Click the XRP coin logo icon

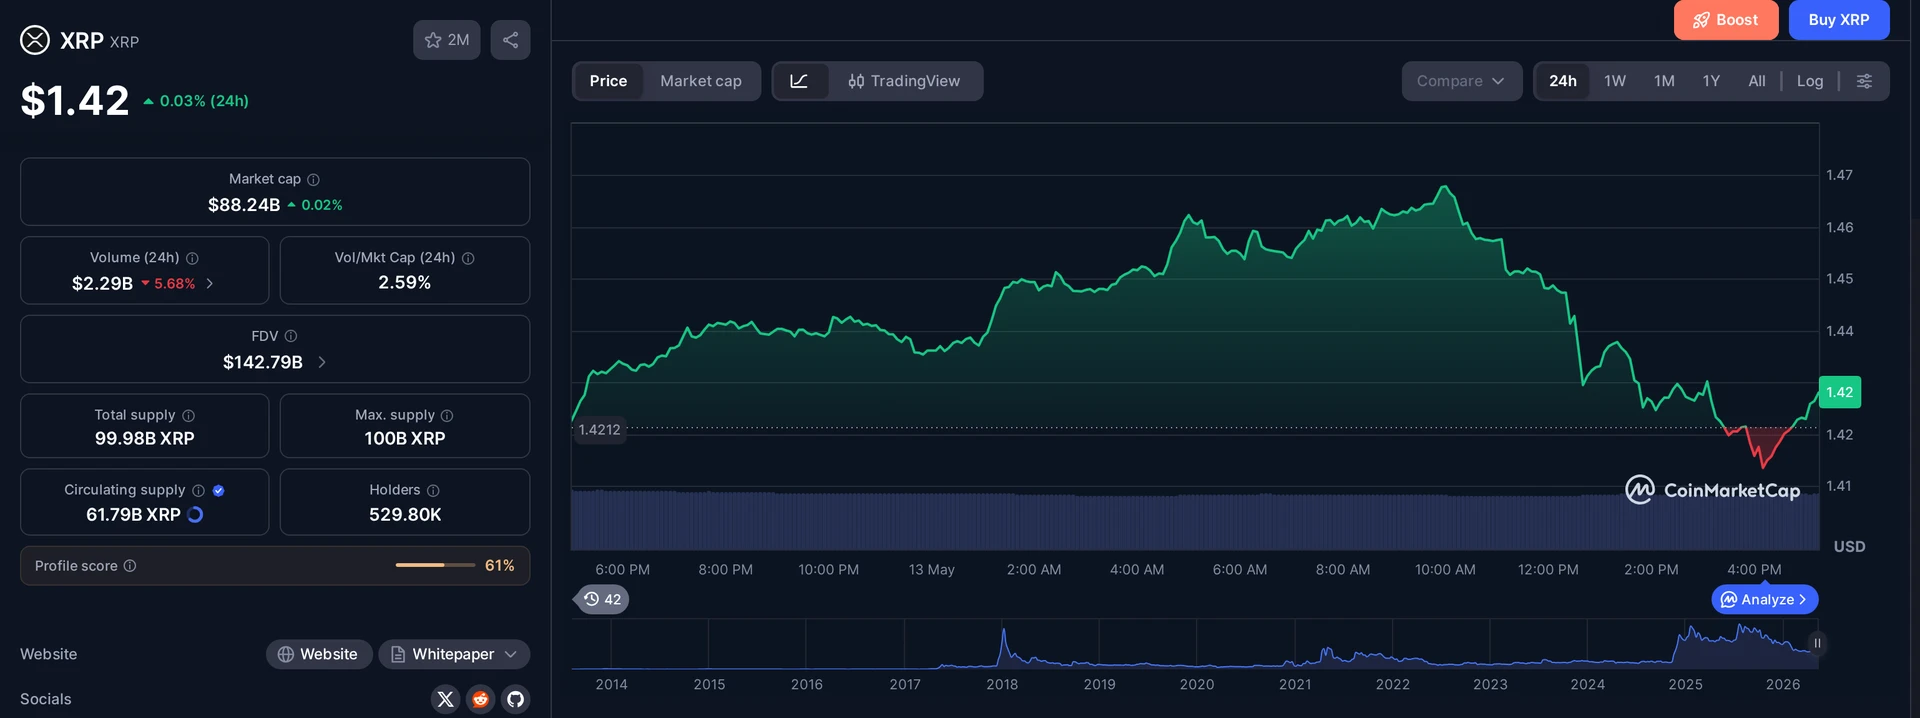point(35,40)
